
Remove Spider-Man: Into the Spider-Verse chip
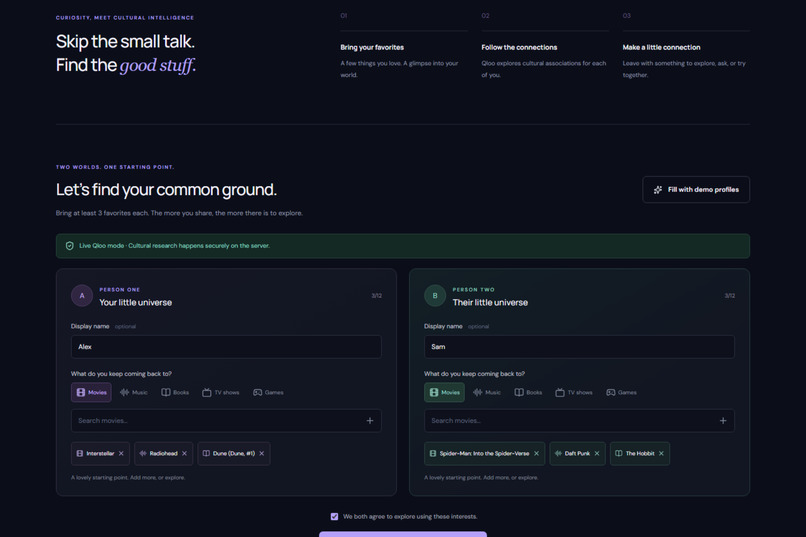(x=537, y=454)
